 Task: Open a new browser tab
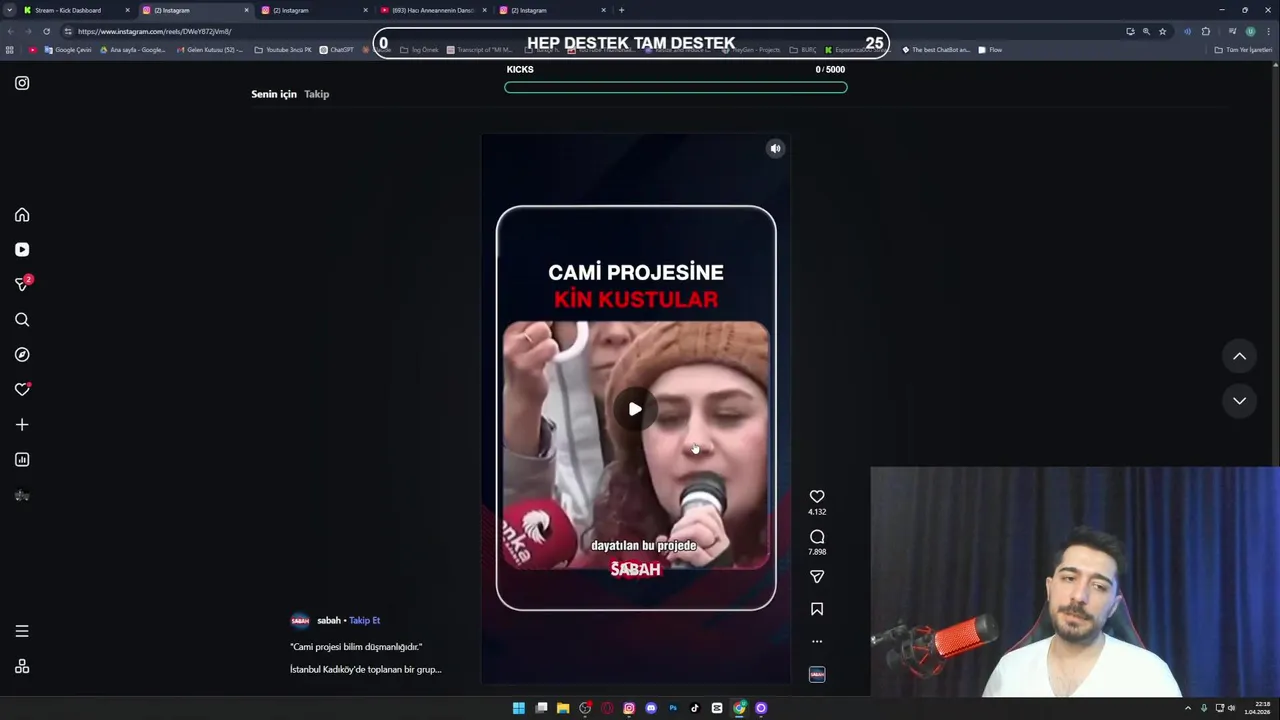[x=621, y=10]
